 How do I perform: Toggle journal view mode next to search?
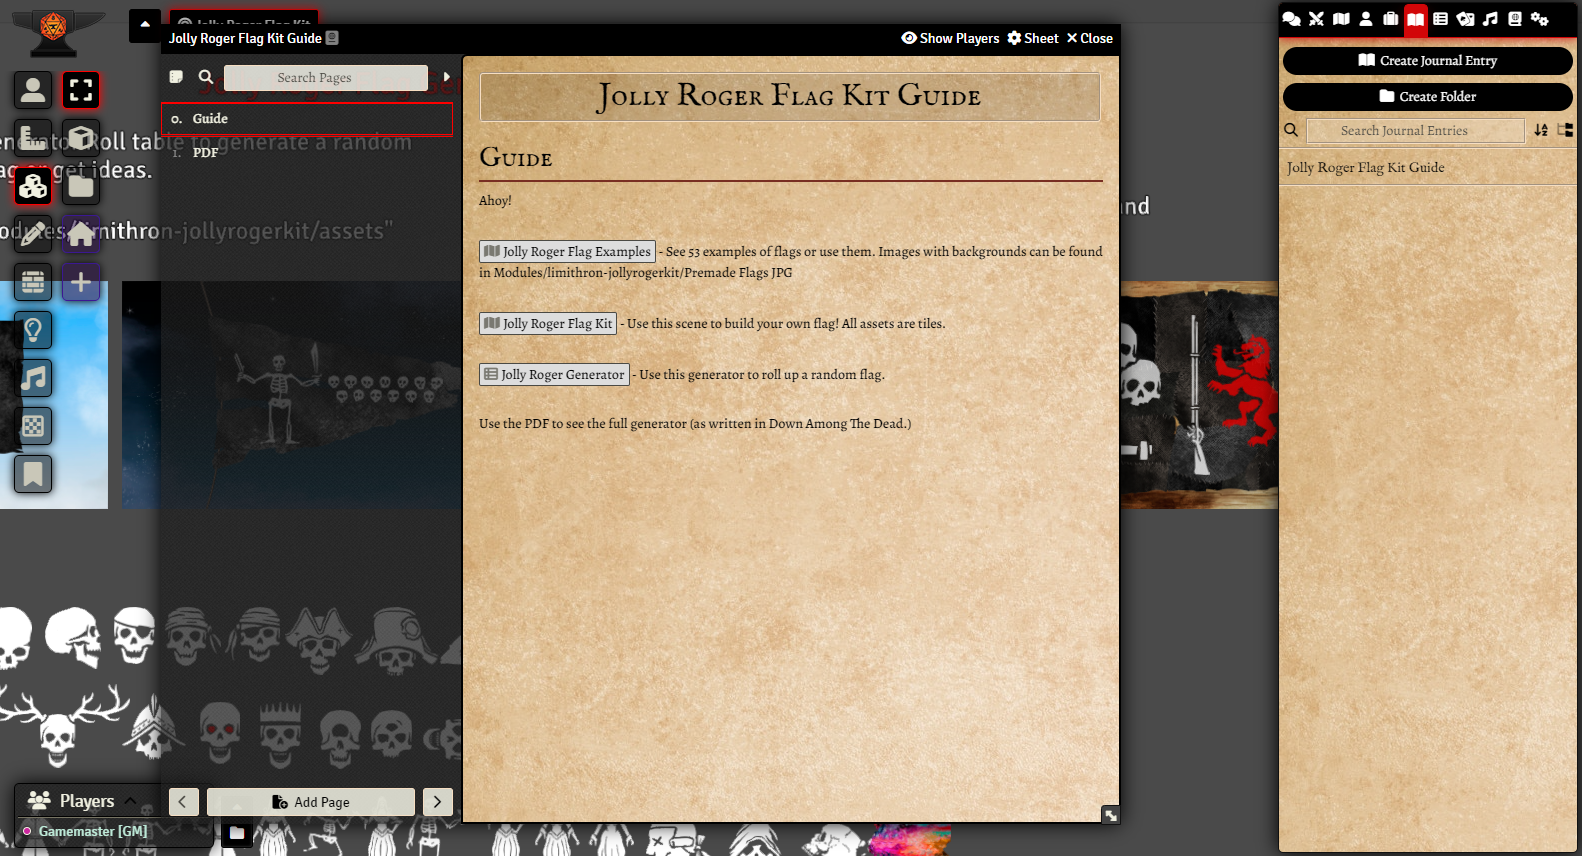tap(176, 77)
